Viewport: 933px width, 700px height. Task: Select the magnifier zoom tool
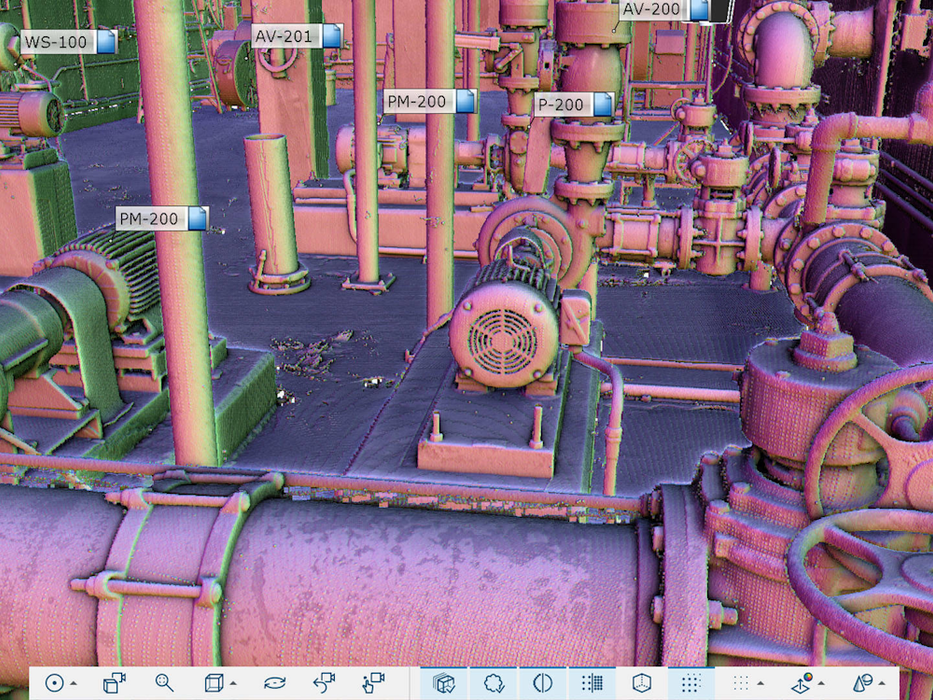tap(165, 683)
